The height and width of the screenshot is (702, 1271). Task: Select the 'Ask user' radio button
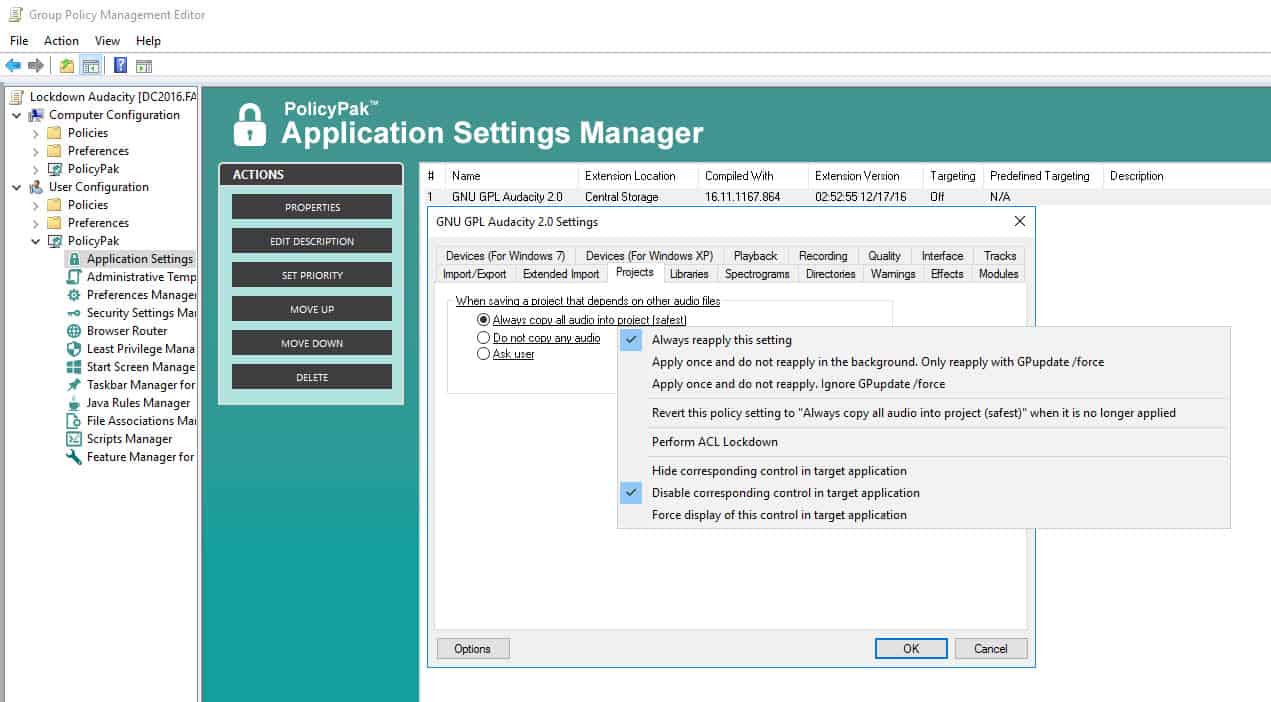(x=484, y=354)
